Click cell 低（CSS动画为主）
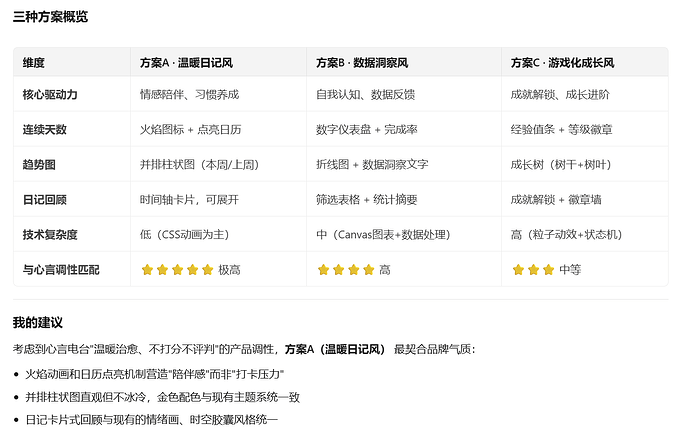The image size is (690, 435). [x=185, y=235]
